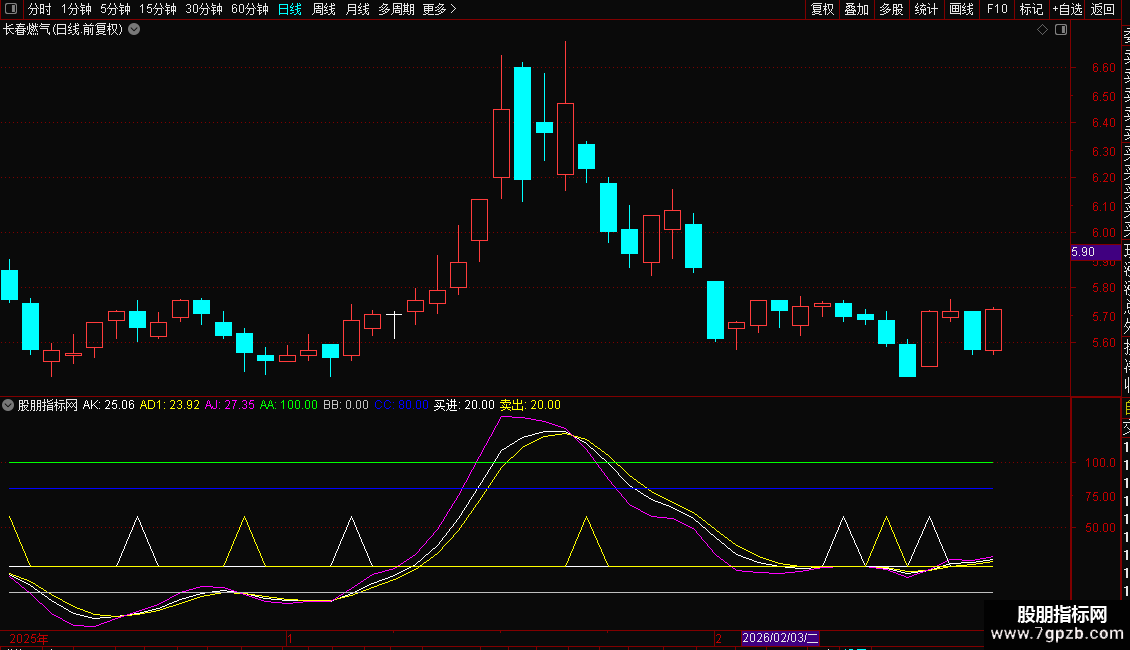This screenshot has height=650, width=1130.
Task: Click the 返回 back button
Action: [x=1103, y=9]
